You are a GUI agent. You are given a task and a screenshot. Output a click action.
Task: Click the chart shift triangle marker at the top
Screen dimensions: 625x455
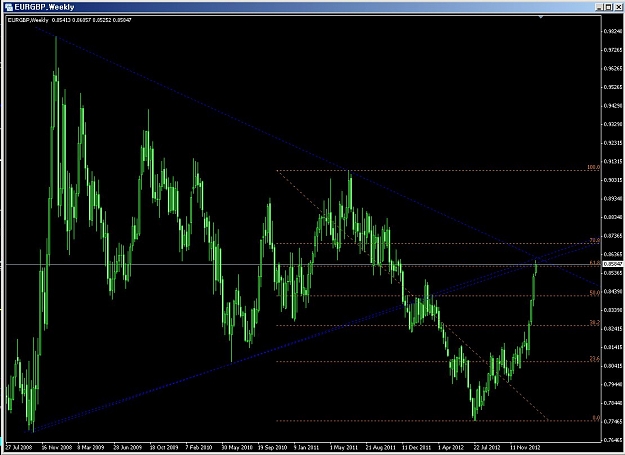tap(541, 17)
